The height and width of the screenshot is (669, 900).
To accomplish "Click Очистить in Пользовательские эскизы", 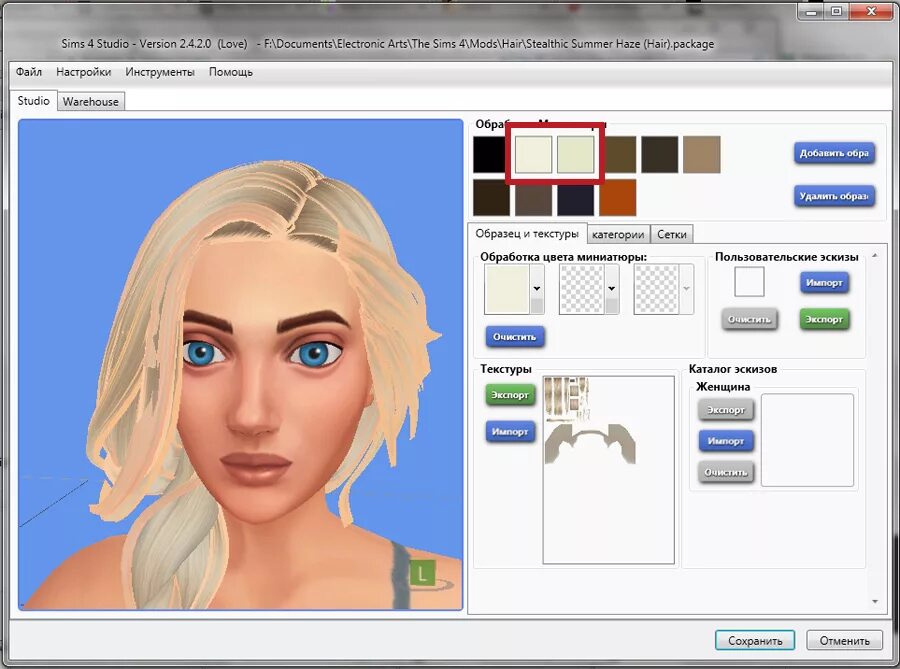I will click(750, 320).
